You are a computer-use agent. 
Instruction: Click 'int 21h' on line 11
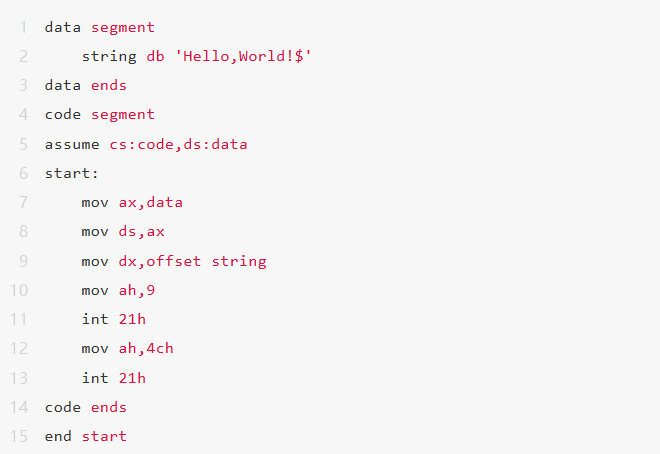pos(113,320)
